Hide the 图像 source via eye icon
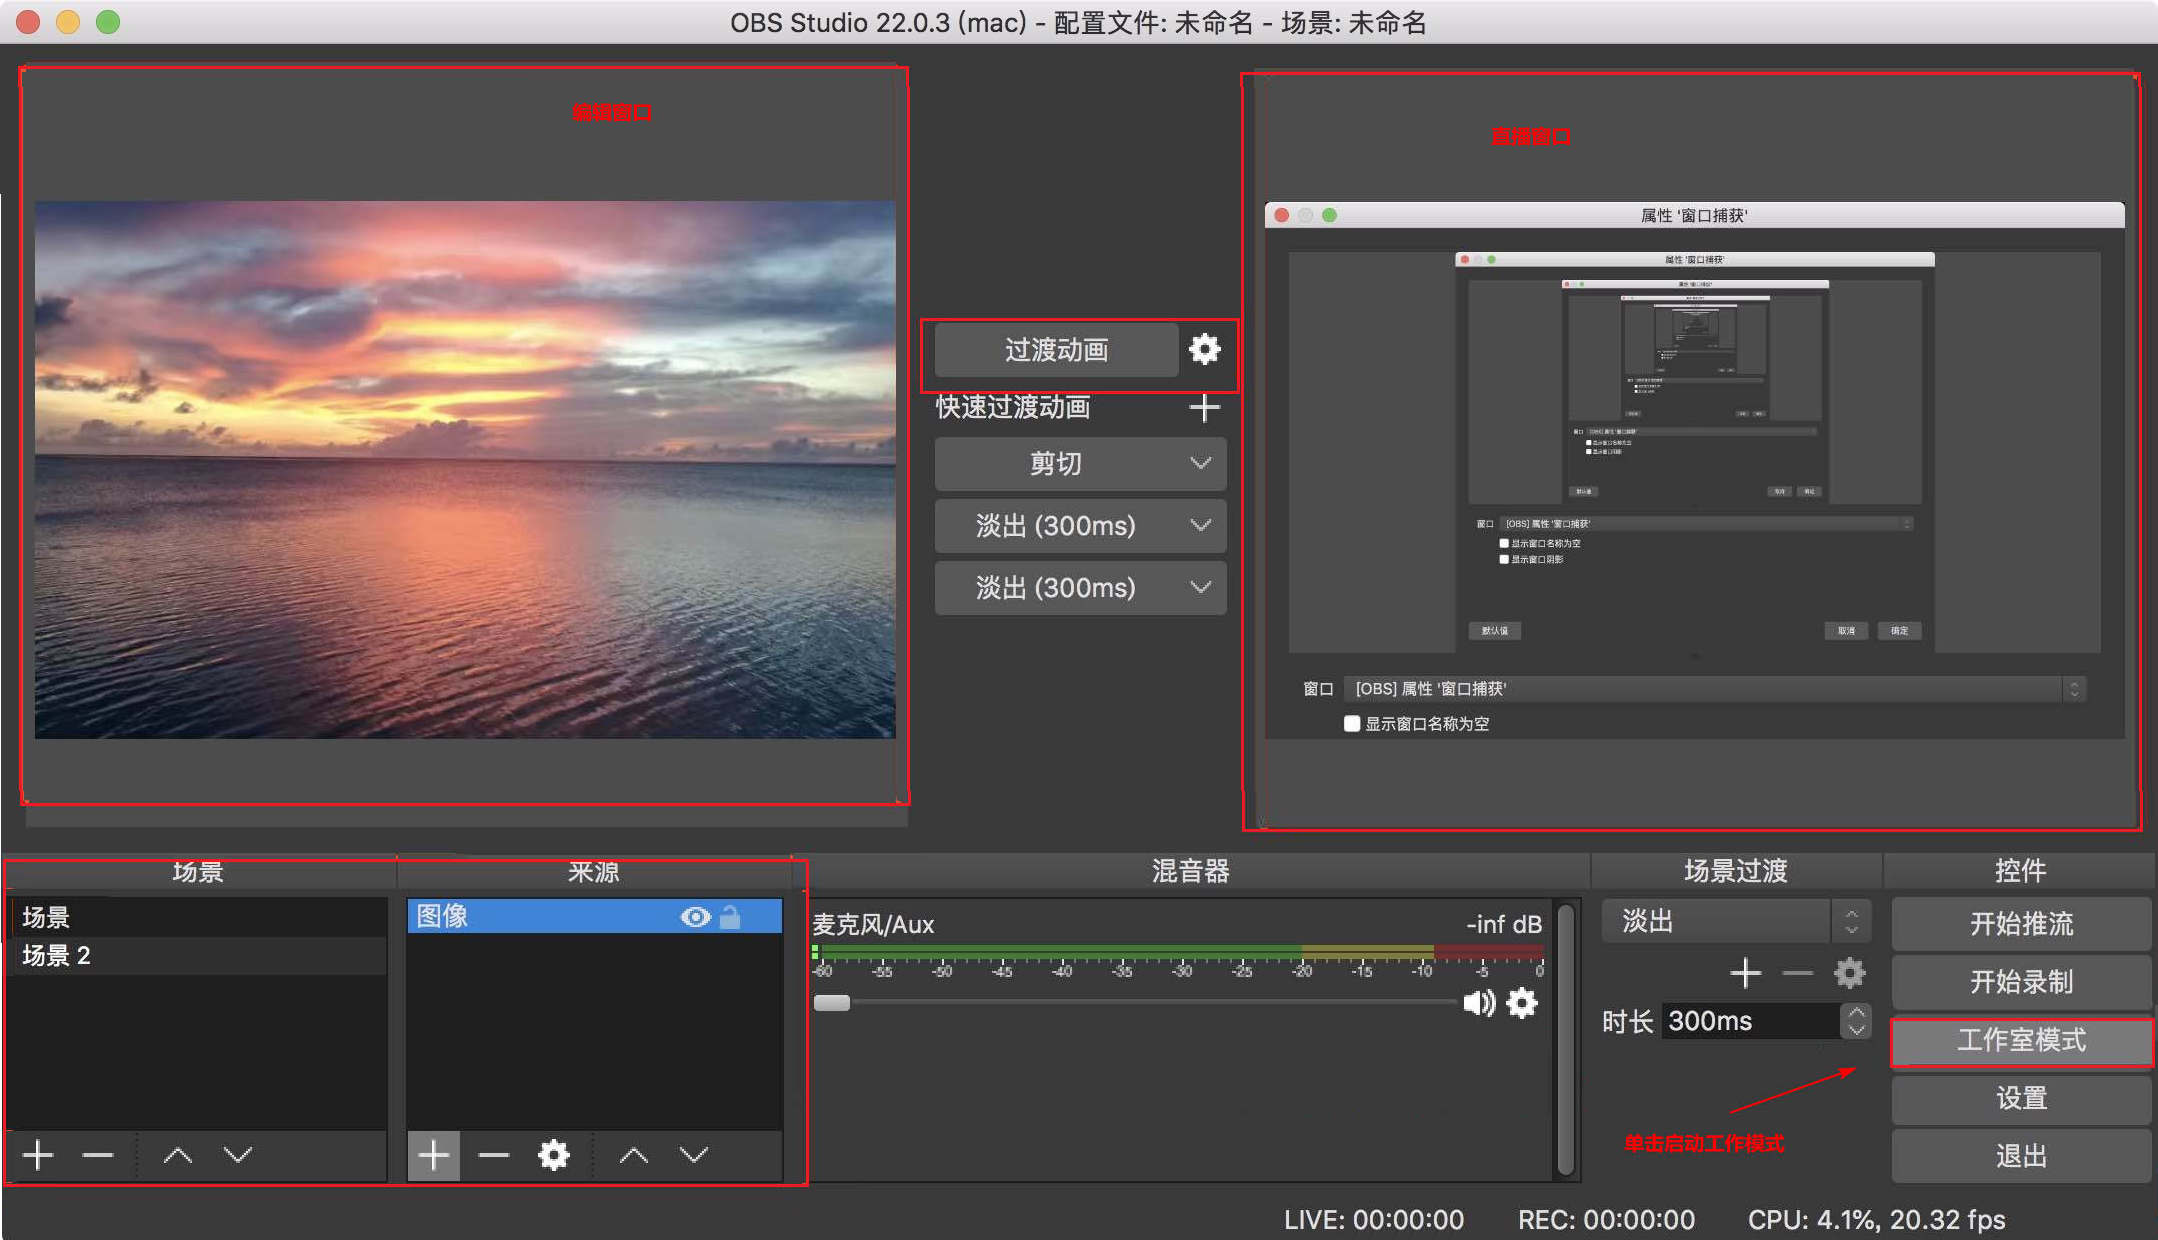 point(695,916)
